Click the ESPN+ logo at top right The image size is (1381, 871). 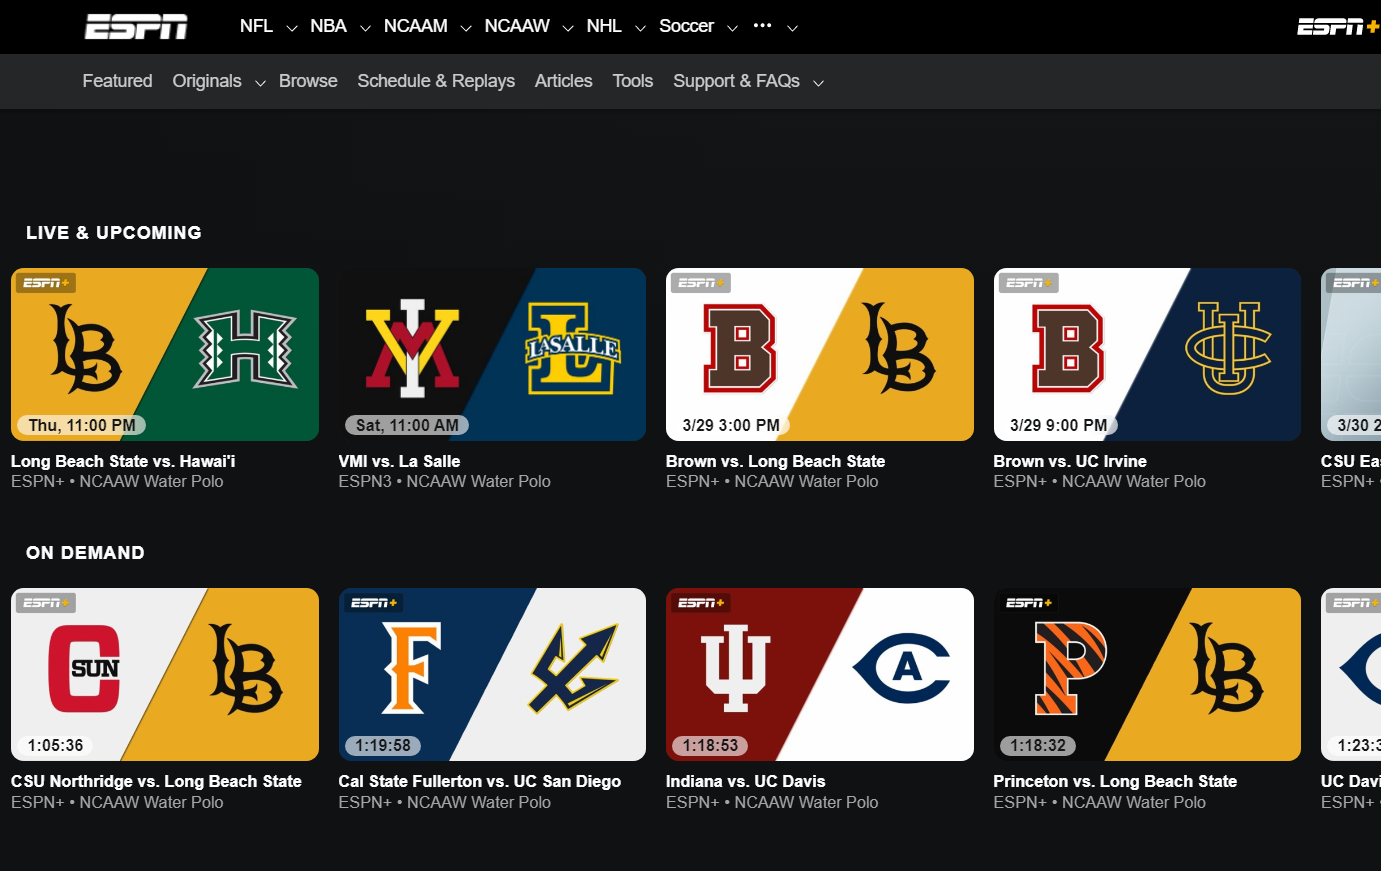(x=1337, y=27)
